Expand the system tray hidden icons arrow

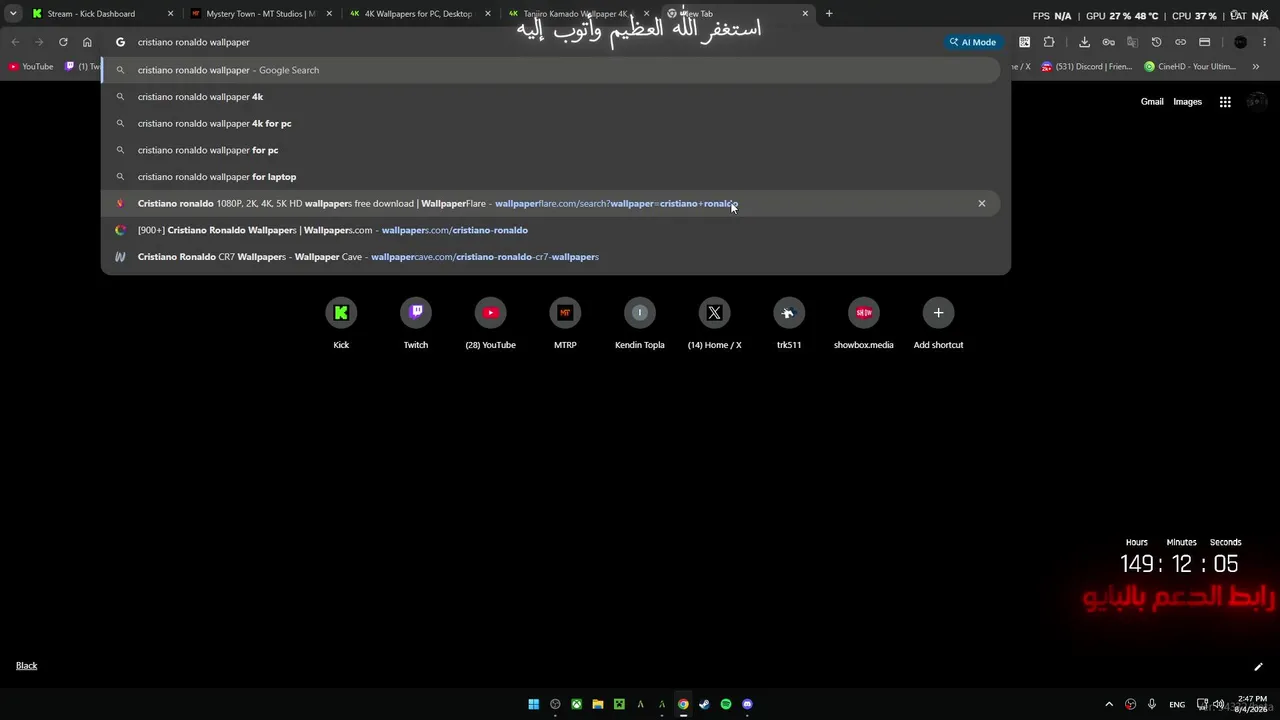(1108, 704)
